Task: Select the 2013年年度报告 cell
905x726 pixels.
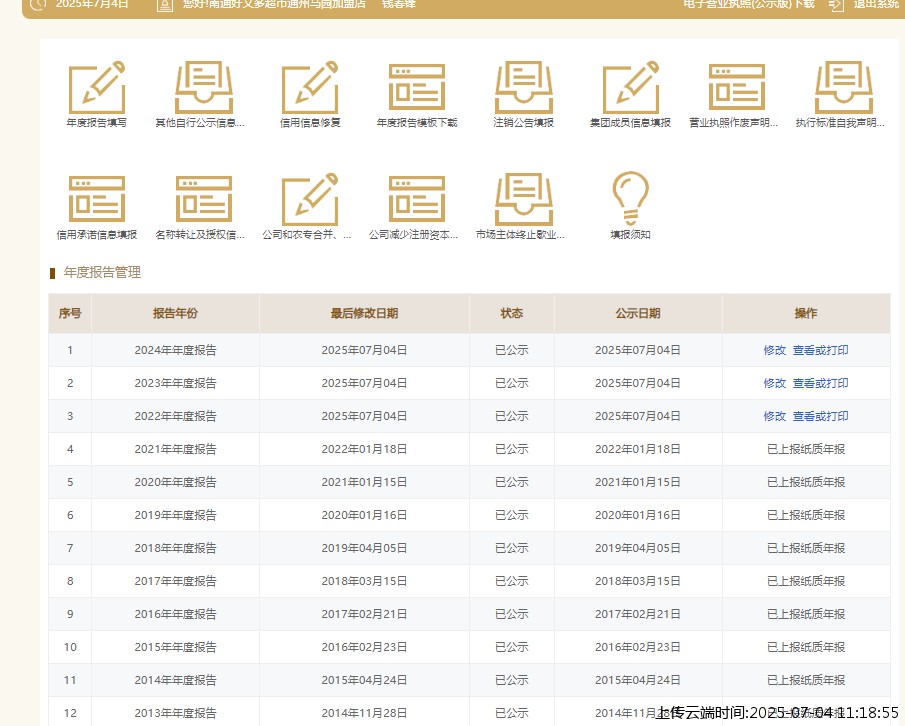Action: click(175, 713)
